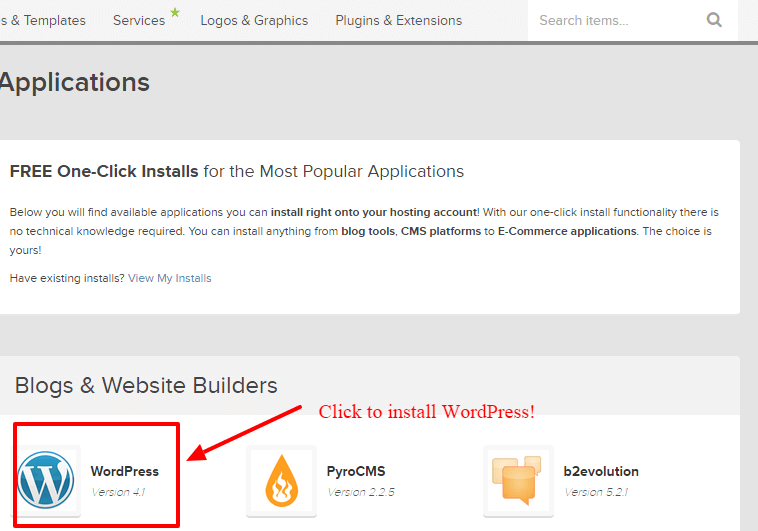
Task: Click the FREE One-Click Installs heading
Action: [237, 171]
